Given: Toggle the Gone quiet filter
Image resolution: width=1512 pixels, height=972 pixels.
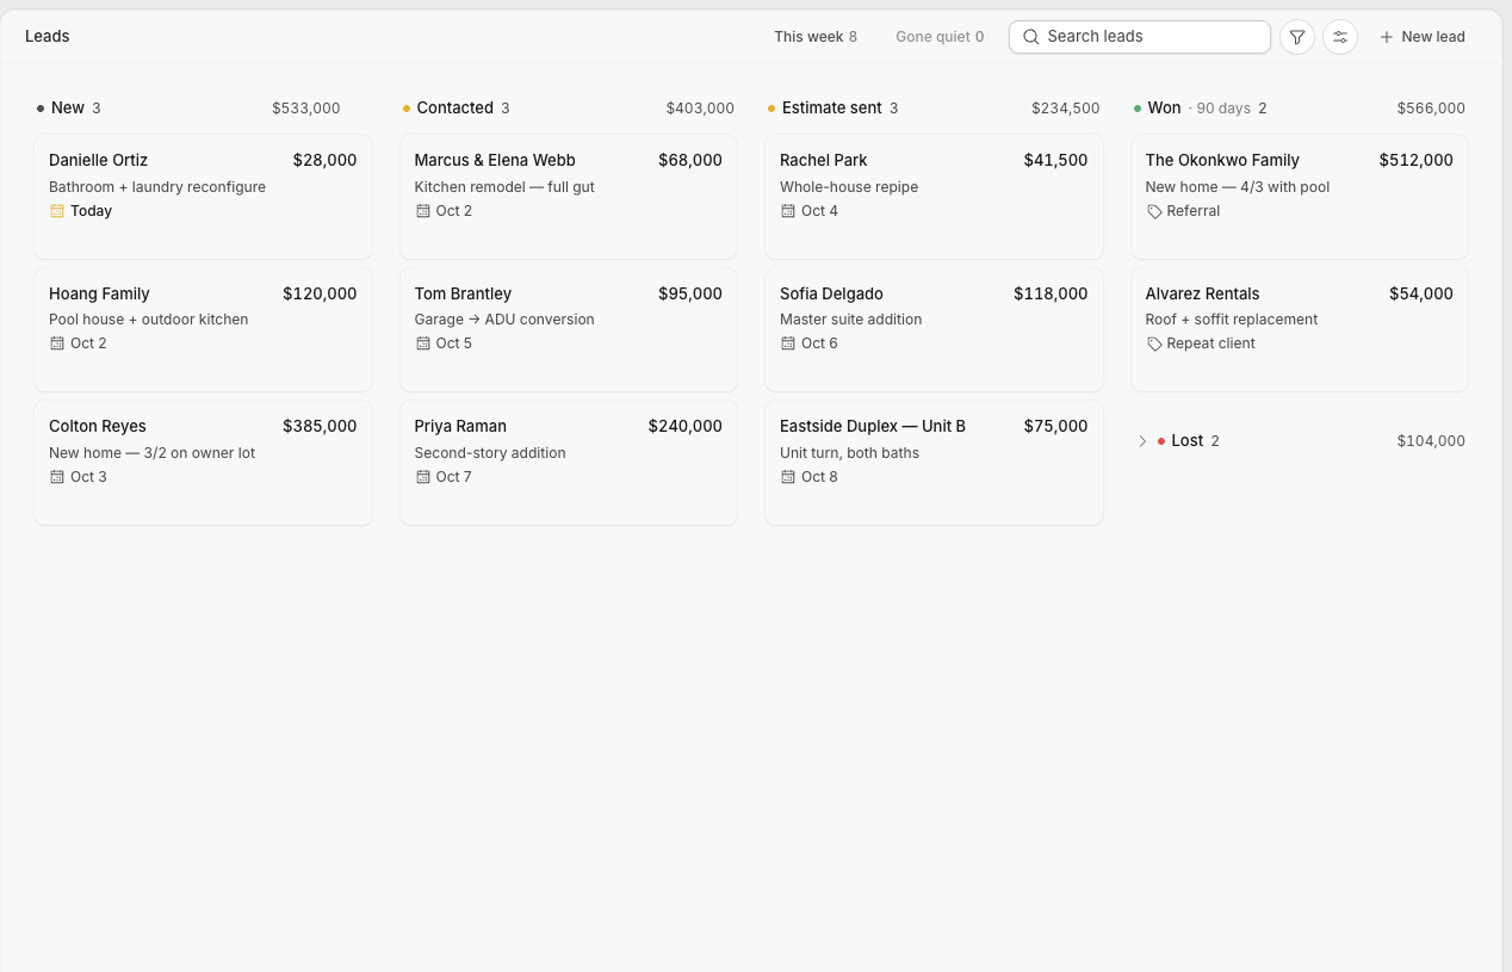Looking at the screenshot, I should point(939,37).
